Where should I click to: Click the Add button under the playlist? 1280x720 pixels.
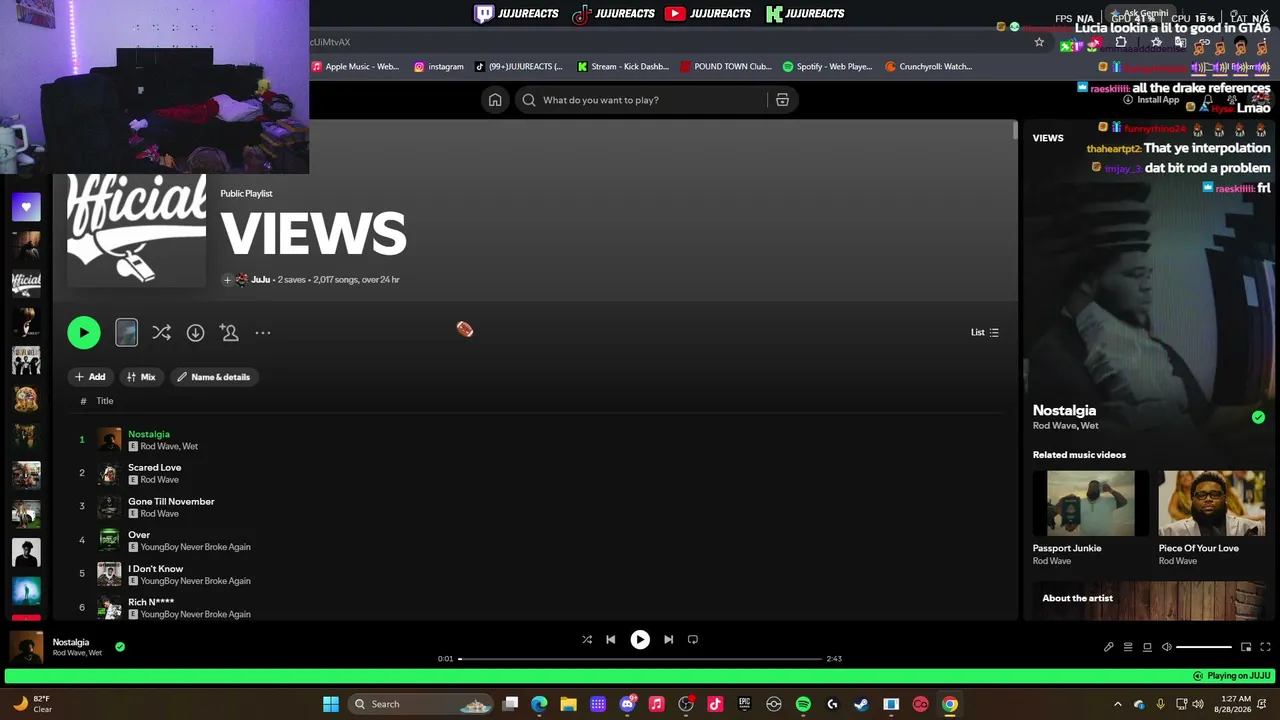[x=90, y=377]
